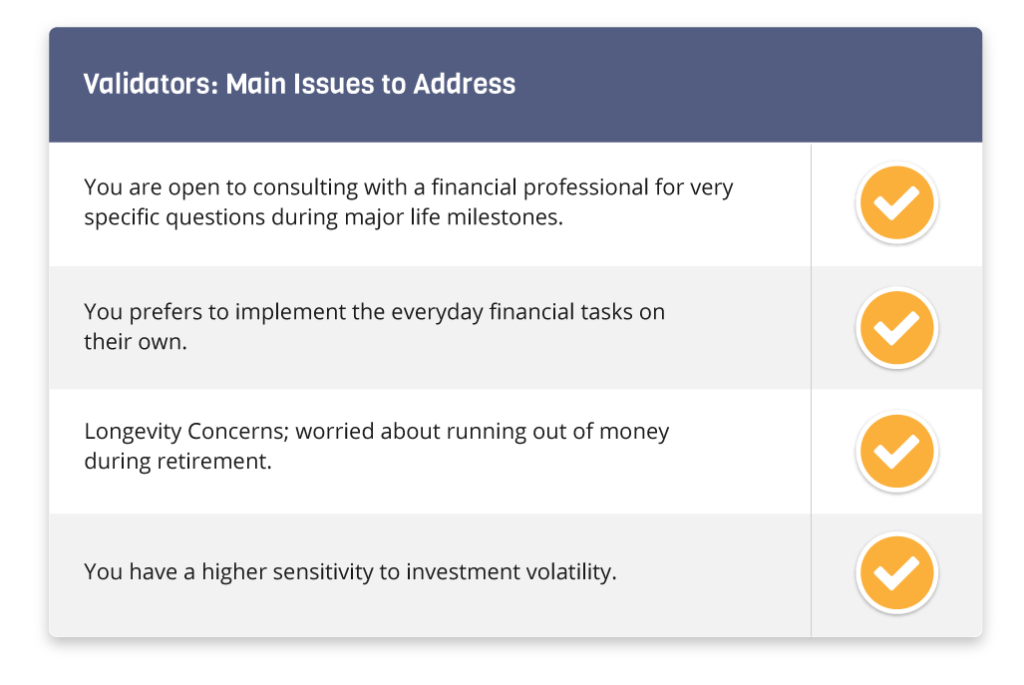Toggle the checkmark for Longevity Concerns

(896, 452)
